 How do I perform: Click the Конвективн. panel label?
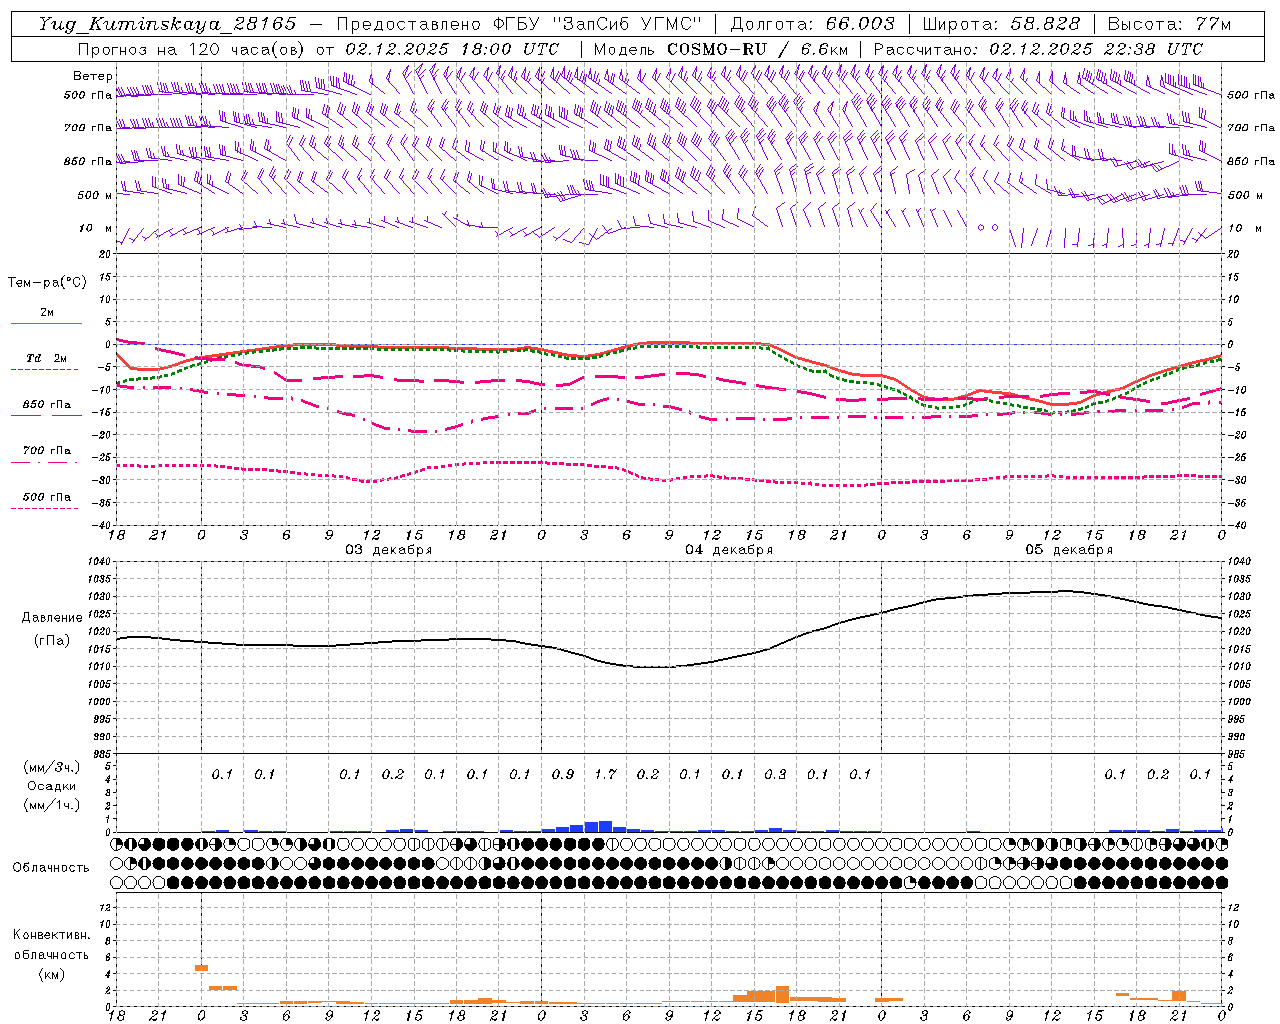(x=51, y=935)
